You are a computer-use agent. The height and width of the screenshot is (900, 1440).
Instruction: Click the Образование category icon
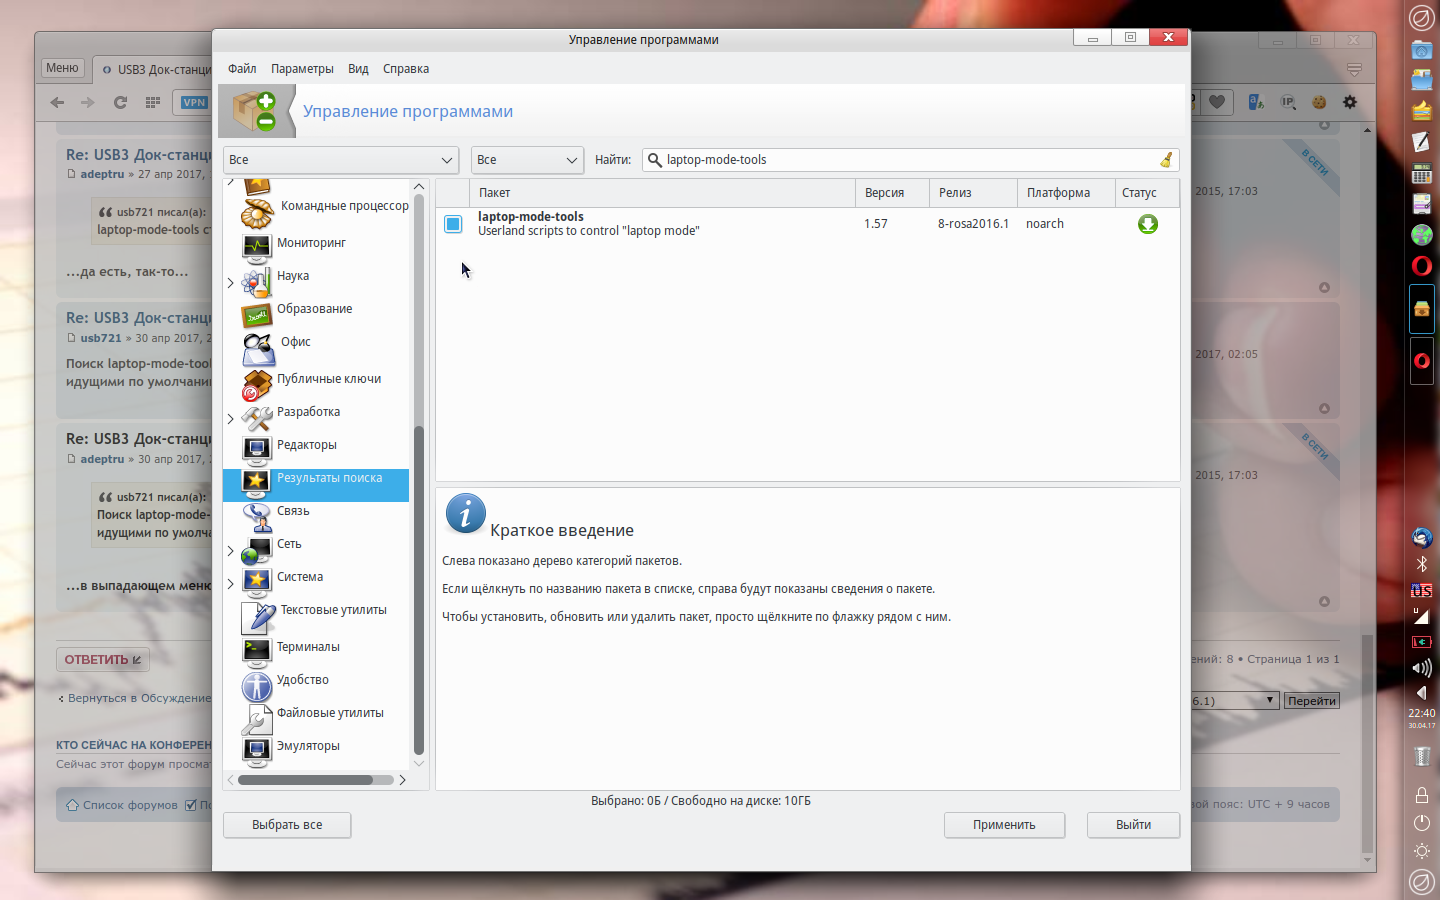point(257,315)
